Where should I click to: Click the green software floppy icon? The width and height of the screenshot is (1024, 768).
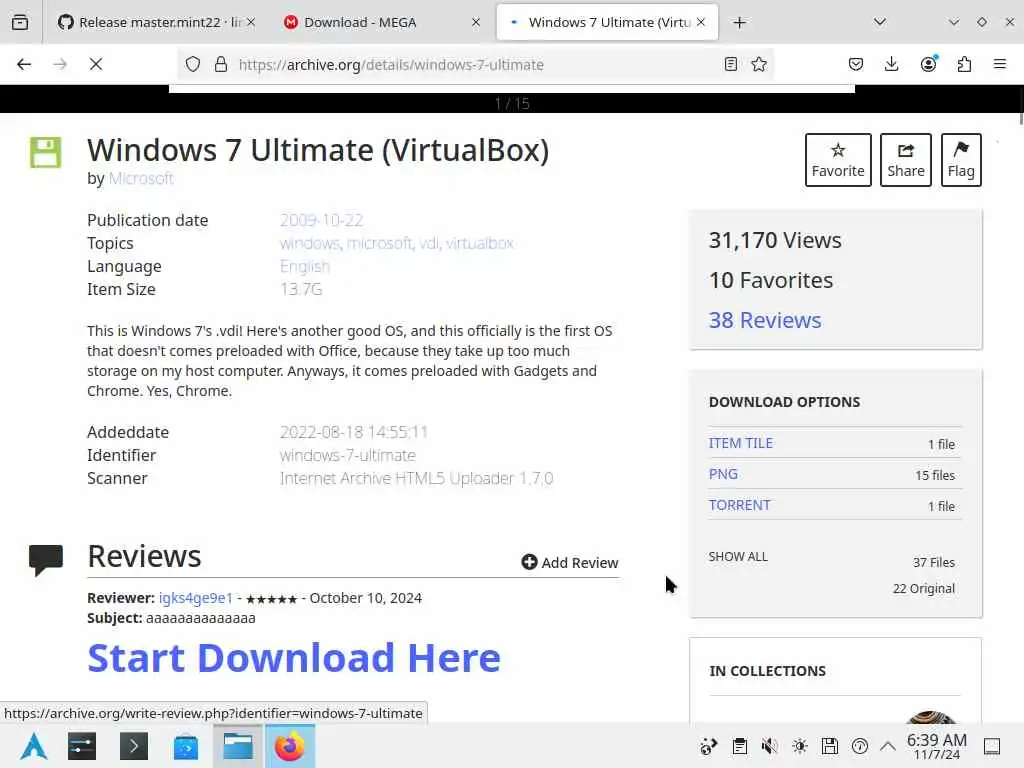coord(46,152)
